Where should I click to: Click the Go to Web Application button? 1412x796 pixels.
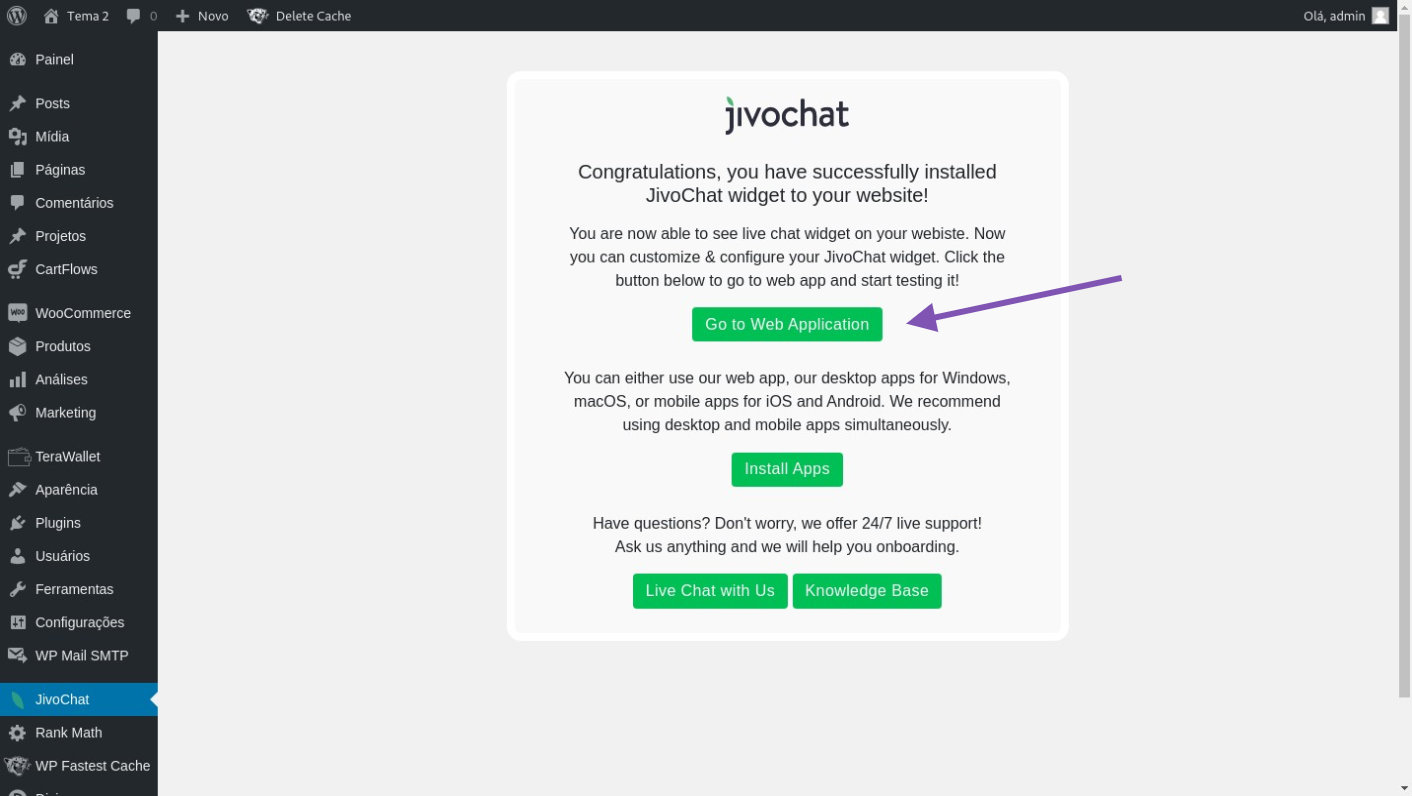pos(787,324)
